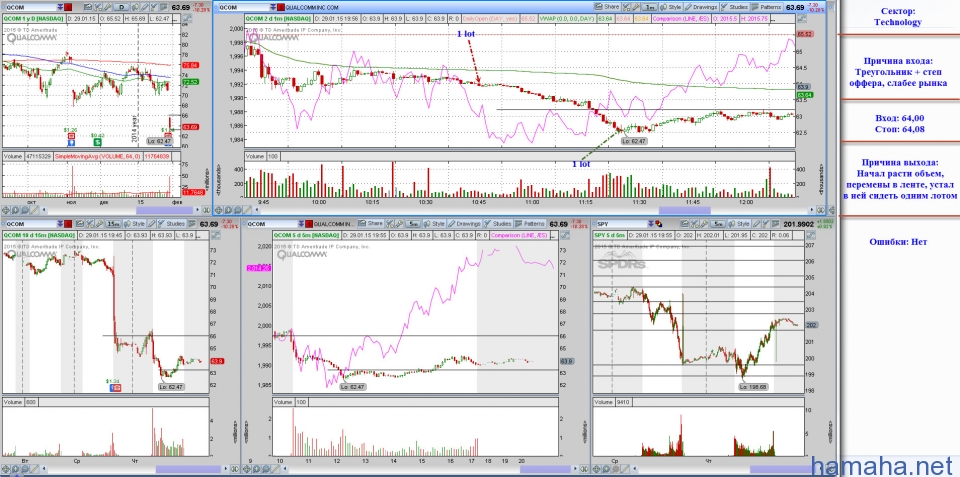Click chart mode icon right of daily chart header

click(187, 19)
